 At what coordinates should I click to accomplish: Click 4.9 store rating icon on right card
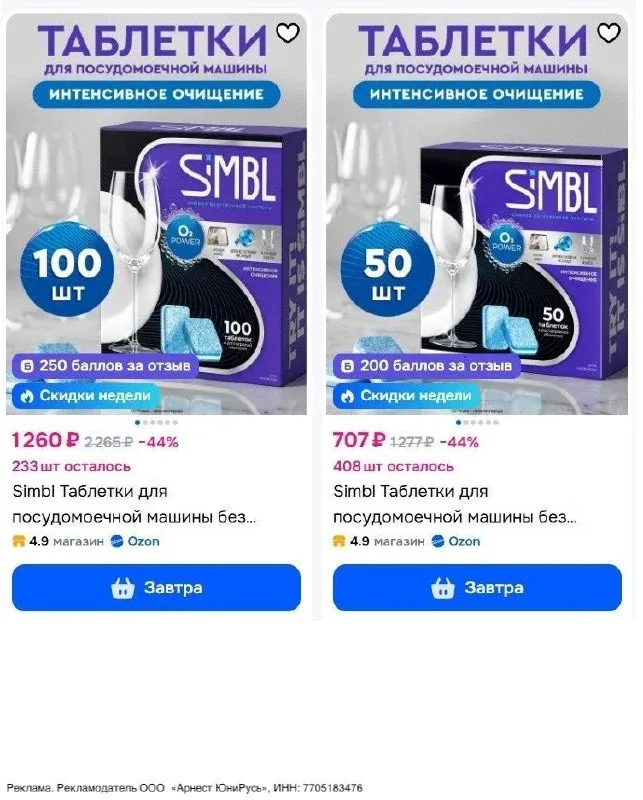(339, 541)
